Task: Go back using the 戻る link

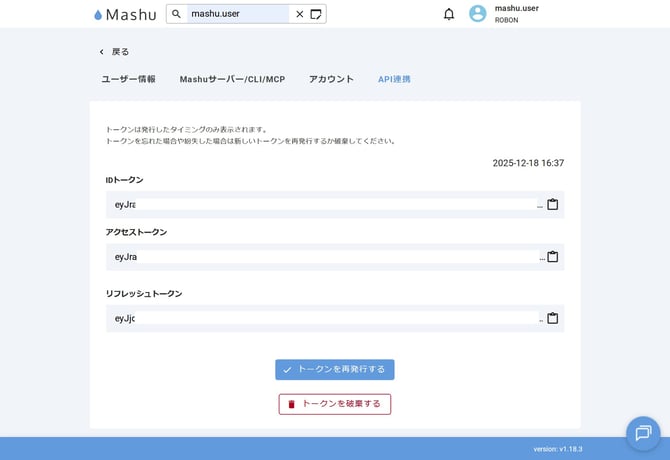Action: pos(114,52)
